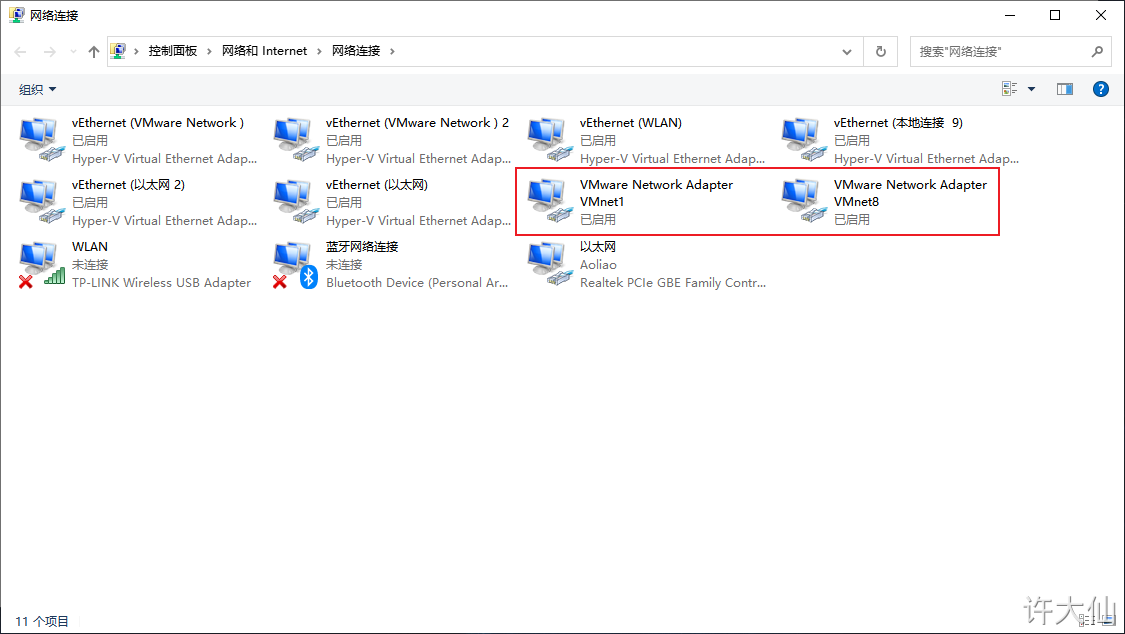Click the 未连接 status under WLAN
The width and height of the screenshot is (1125, 634).
tap(90, 265)
